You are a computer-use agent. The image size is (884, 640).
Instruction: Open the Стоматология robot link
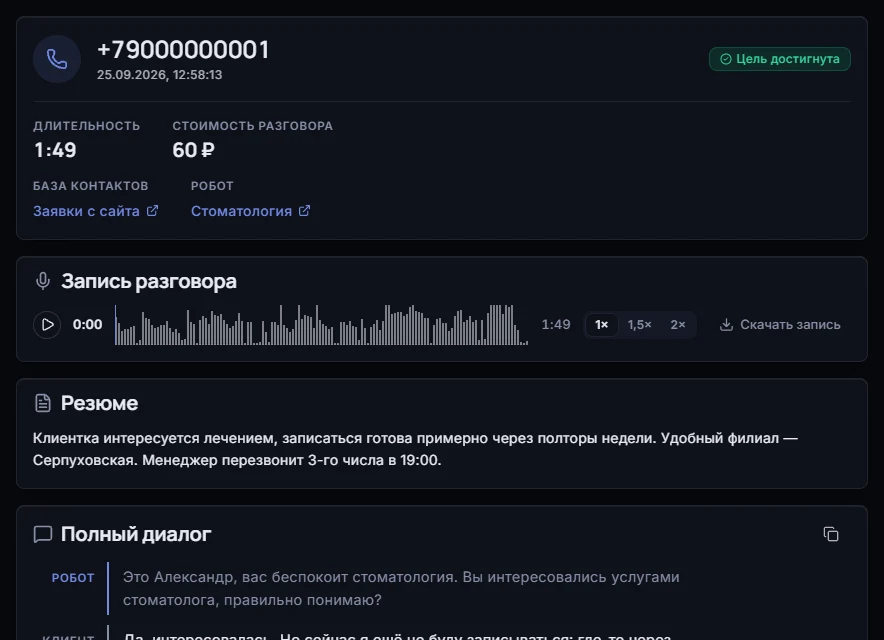250,211
